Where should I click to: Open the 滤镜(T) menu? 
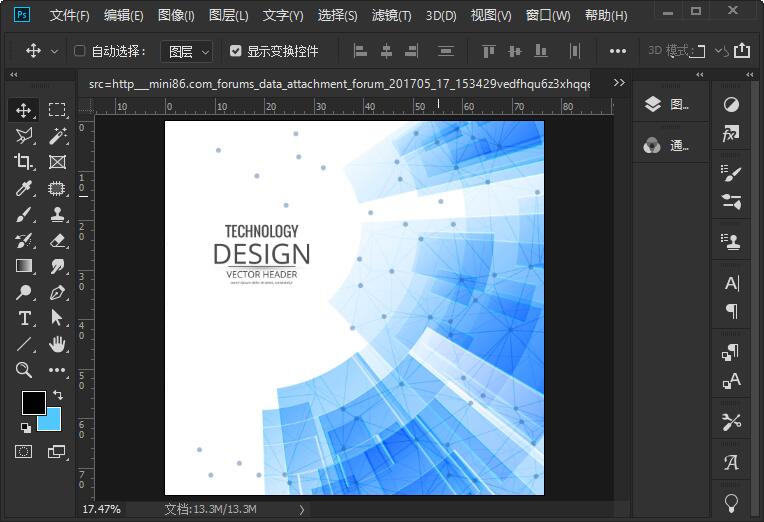(x=391, y=16)
